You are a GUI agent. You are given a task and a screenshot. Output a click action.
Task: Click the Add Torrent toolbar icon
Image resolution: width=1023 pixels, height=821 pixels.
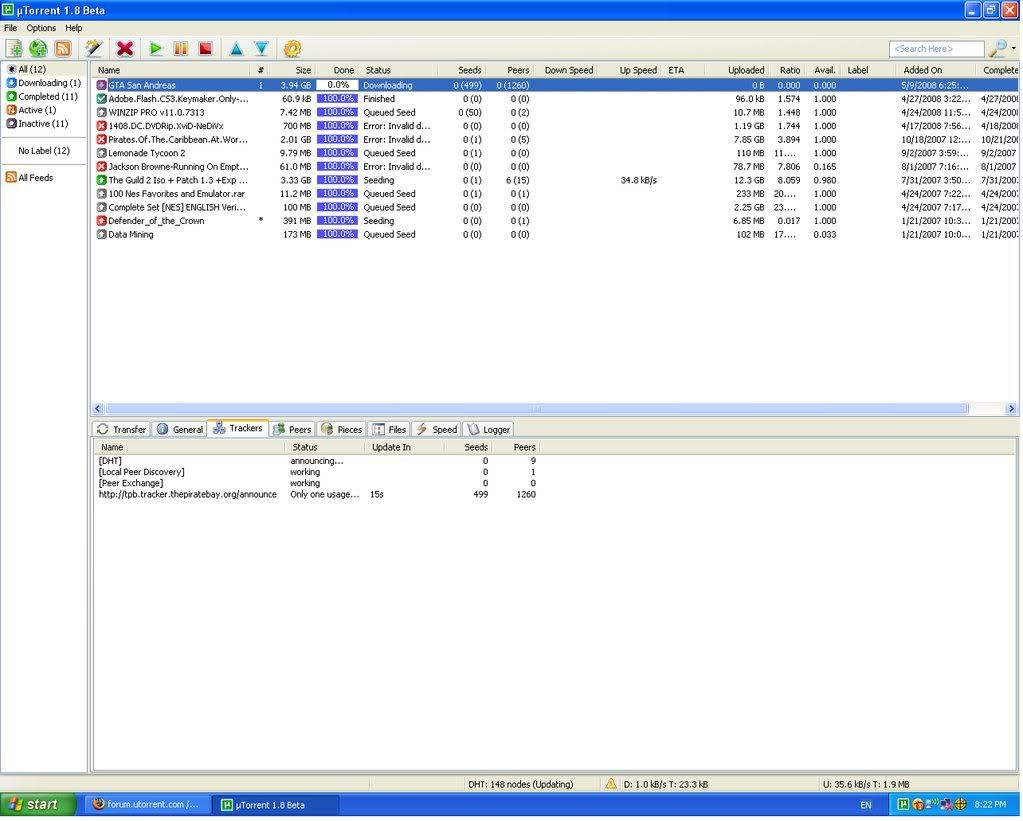(14, 48)
